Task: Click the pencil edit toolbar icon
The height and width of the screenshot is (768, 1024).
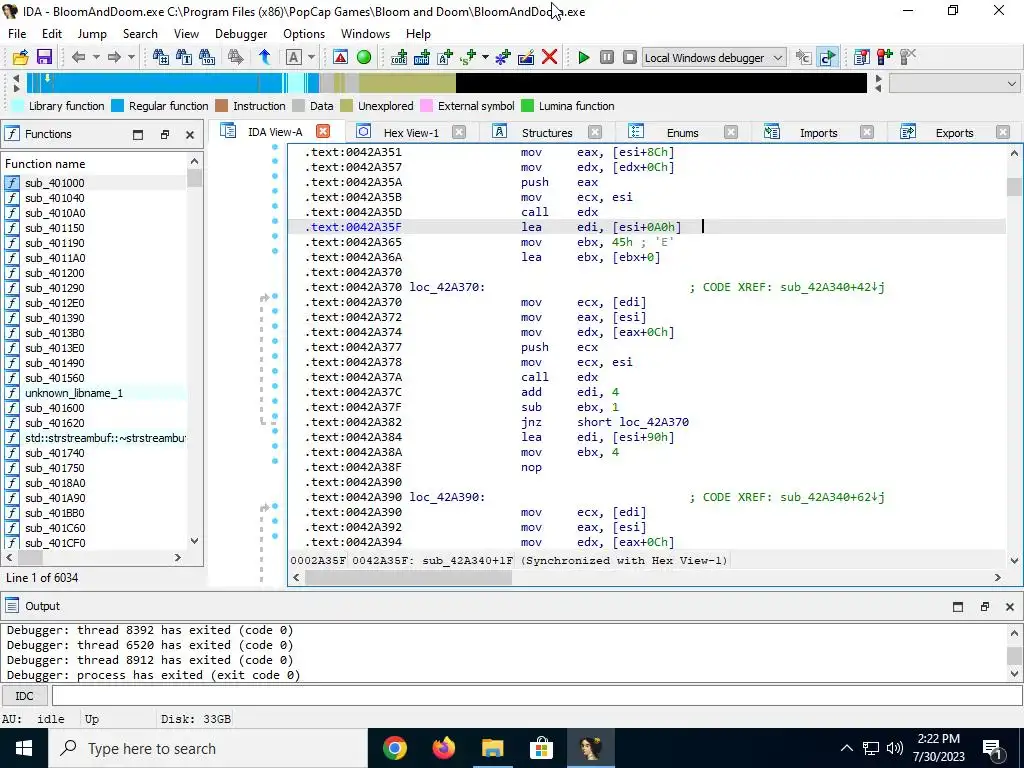Action: pyautogui.click(x=526, y=57)
